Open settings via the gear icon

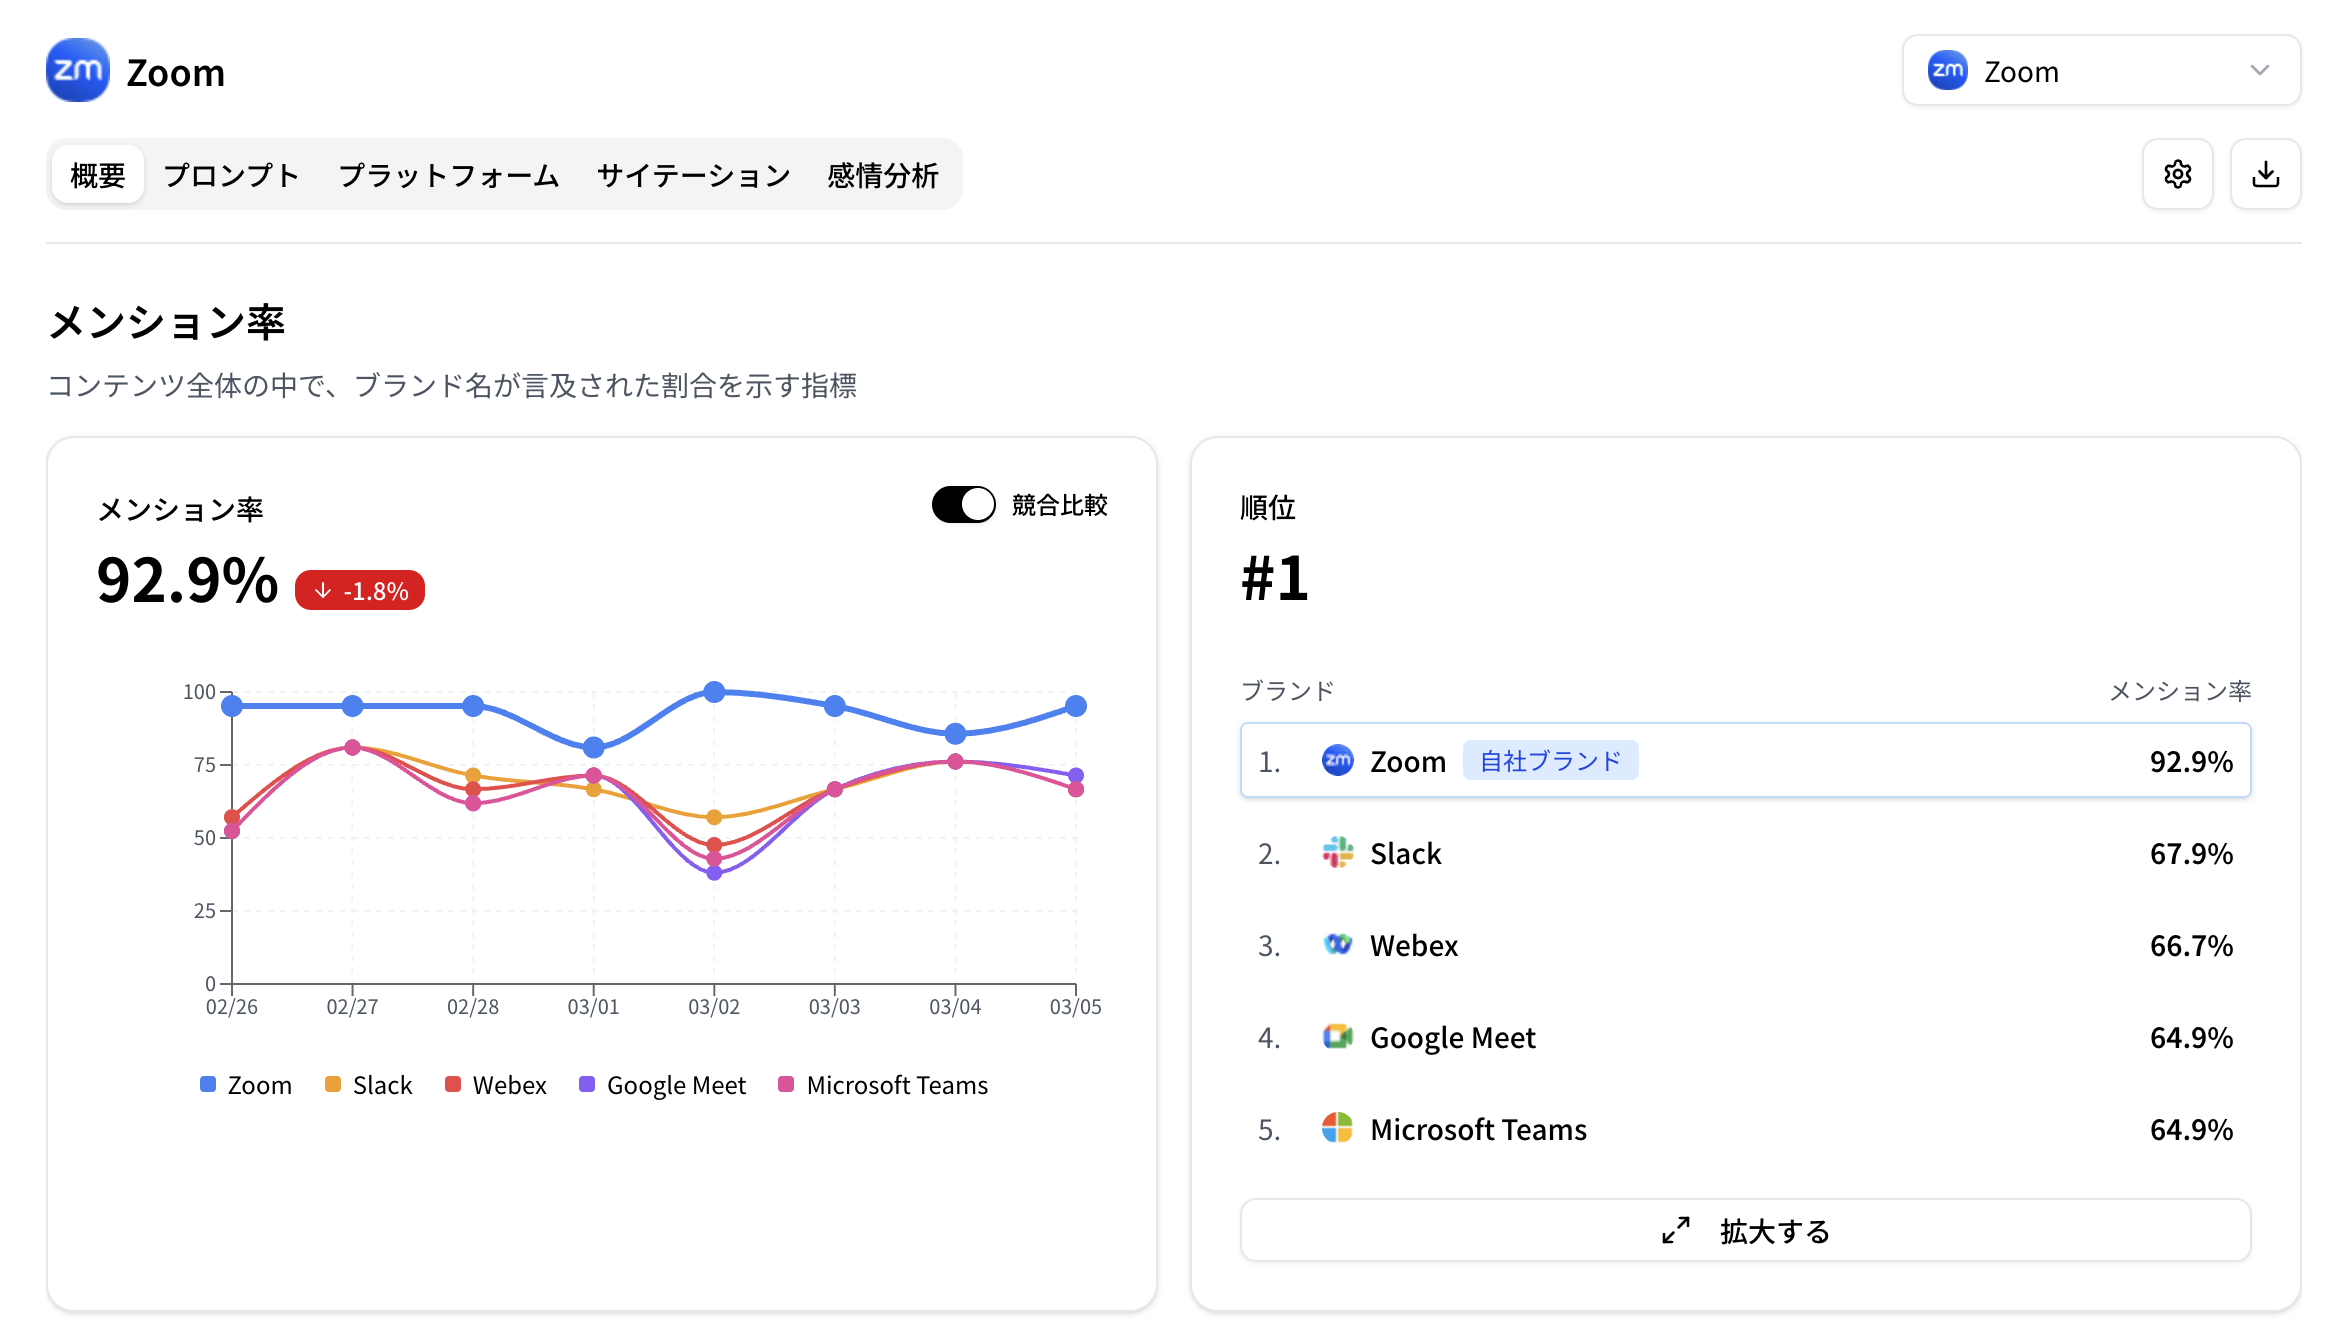tap(2177, 174)
